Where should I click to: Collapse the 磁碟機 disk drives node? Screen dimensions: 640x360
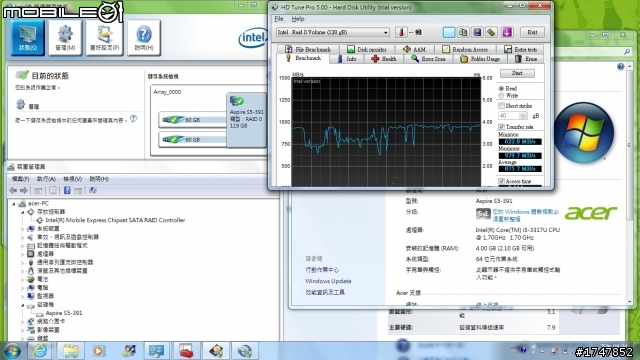(23, 304)
